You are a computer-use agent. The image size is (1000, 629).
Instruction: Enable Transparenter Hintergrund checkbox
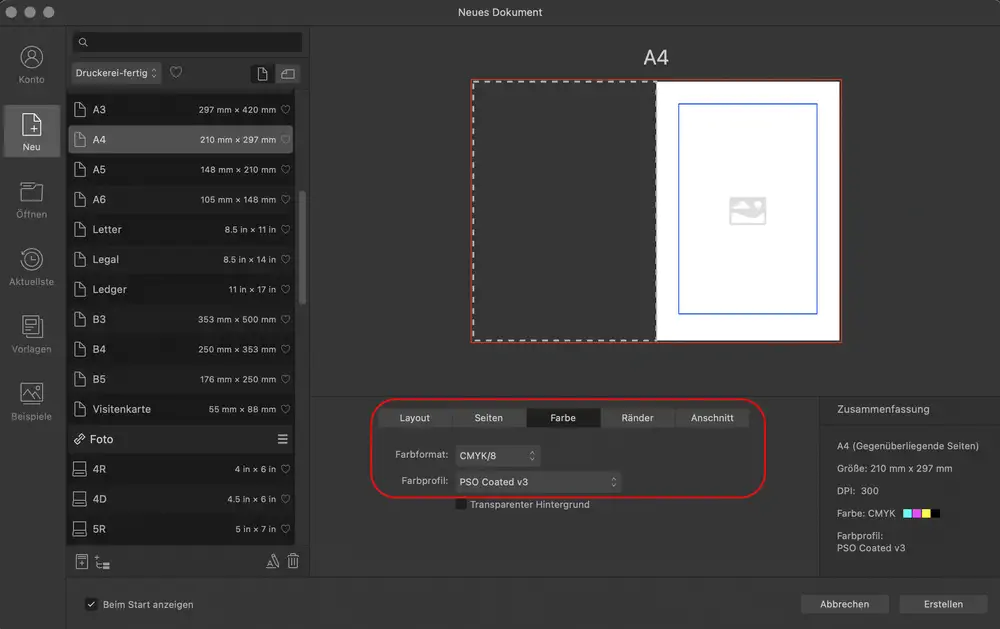coord(461,504)
